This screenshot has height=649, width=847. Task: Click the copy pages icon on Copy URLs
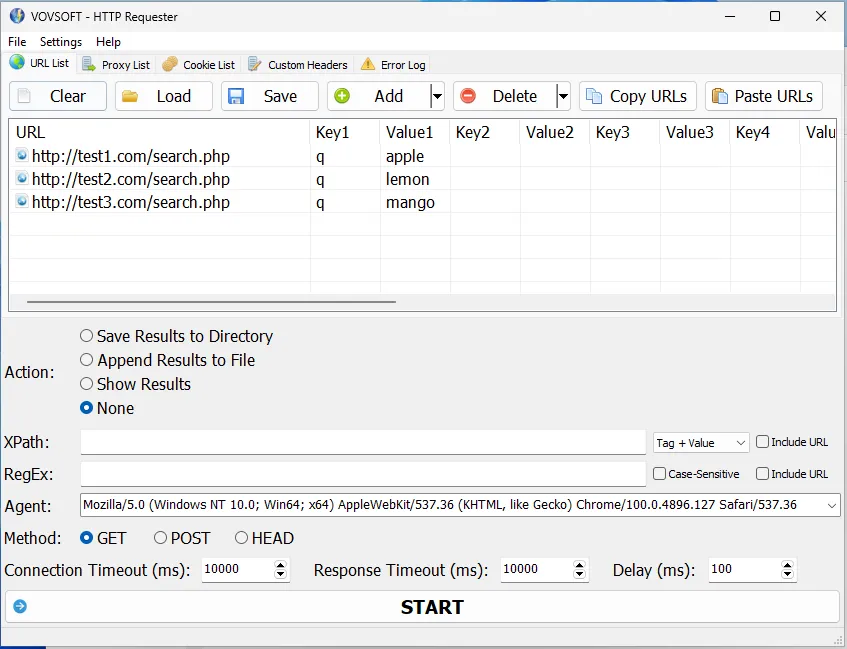(x=594, y=96)
